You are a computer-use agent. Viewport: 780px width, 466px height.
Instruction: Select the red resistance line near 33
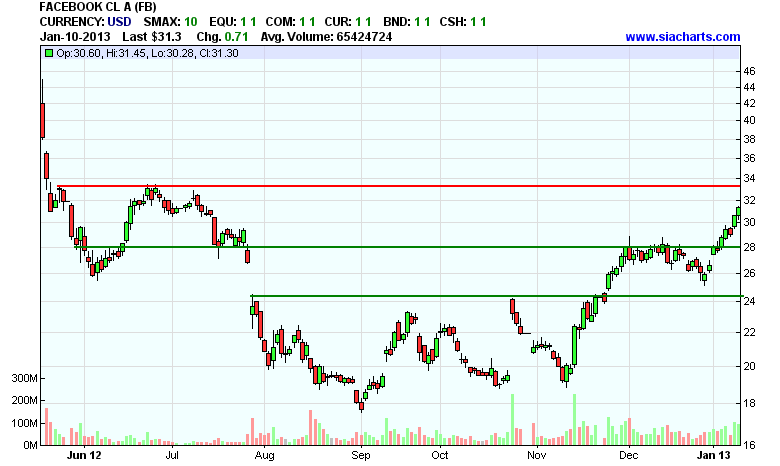click(400, 186)
